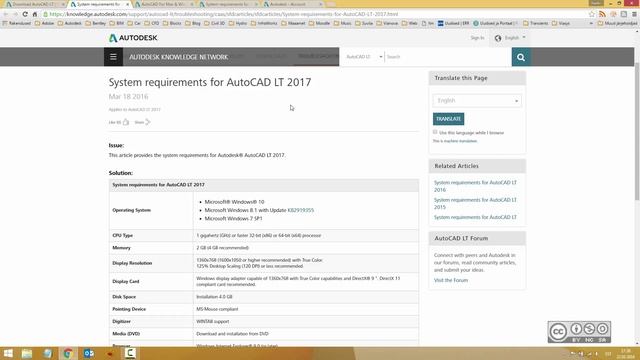
Task: Open the RSS feed extension icon
Action: 602,14
